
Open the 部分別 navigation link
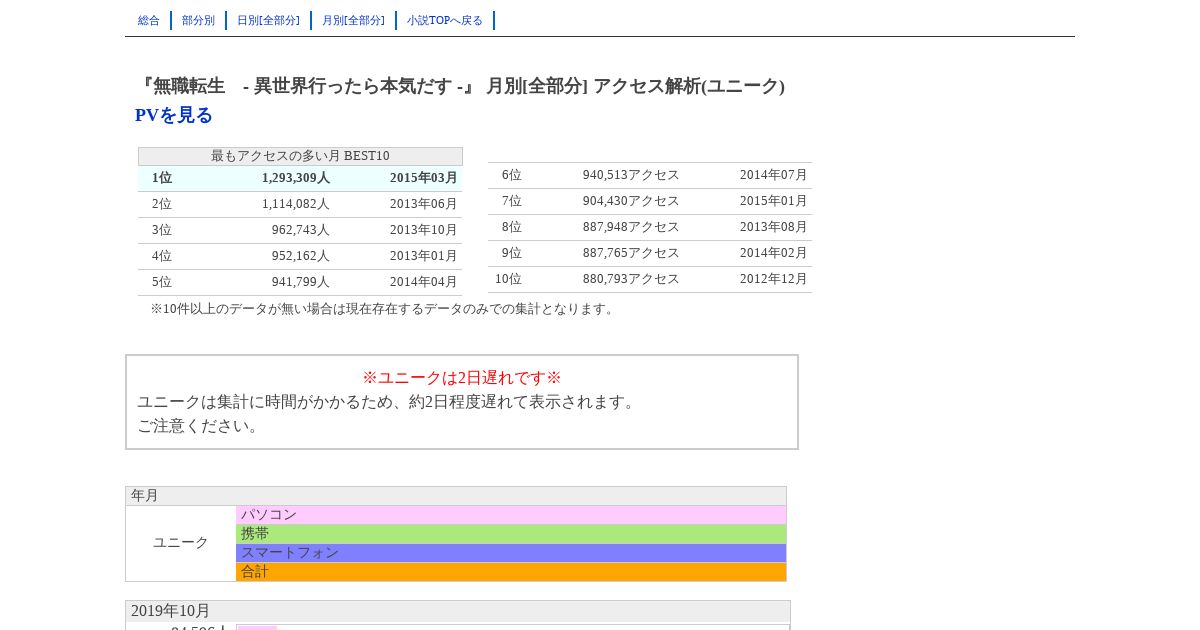(198, 21)
